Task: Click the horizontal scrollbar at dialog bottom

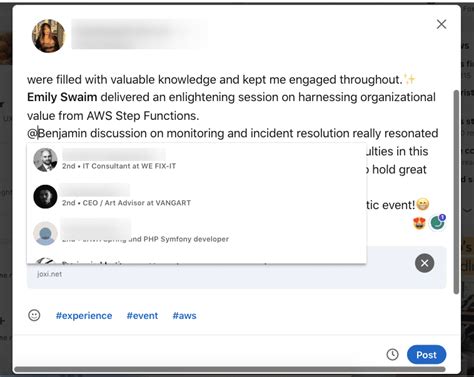Action: pyautogui.click(x=230, y=369)
